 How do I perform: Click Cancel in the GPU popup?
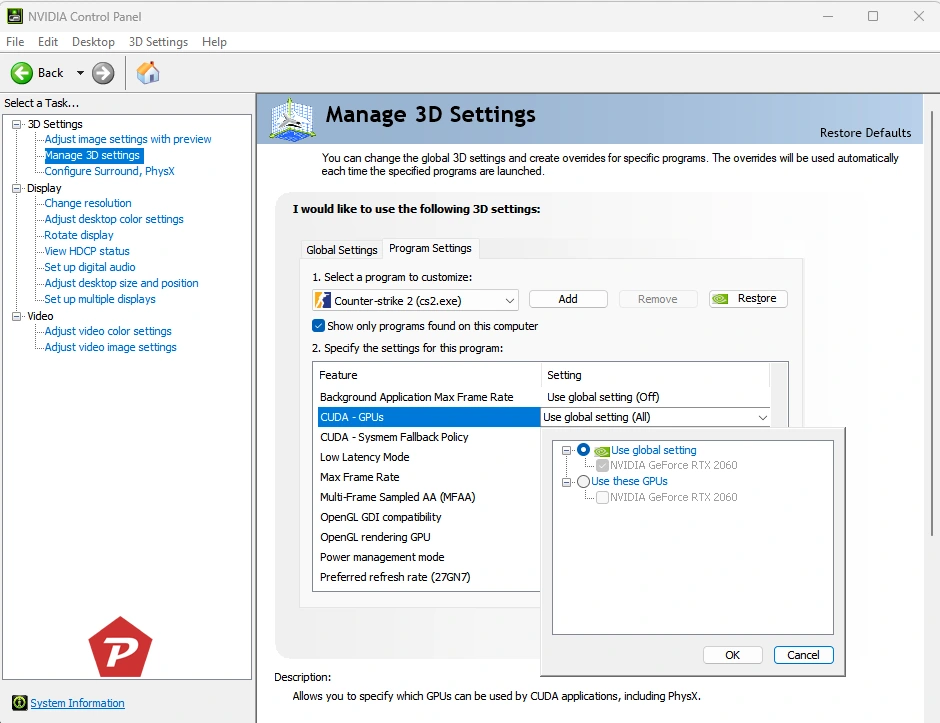[803, 655]
